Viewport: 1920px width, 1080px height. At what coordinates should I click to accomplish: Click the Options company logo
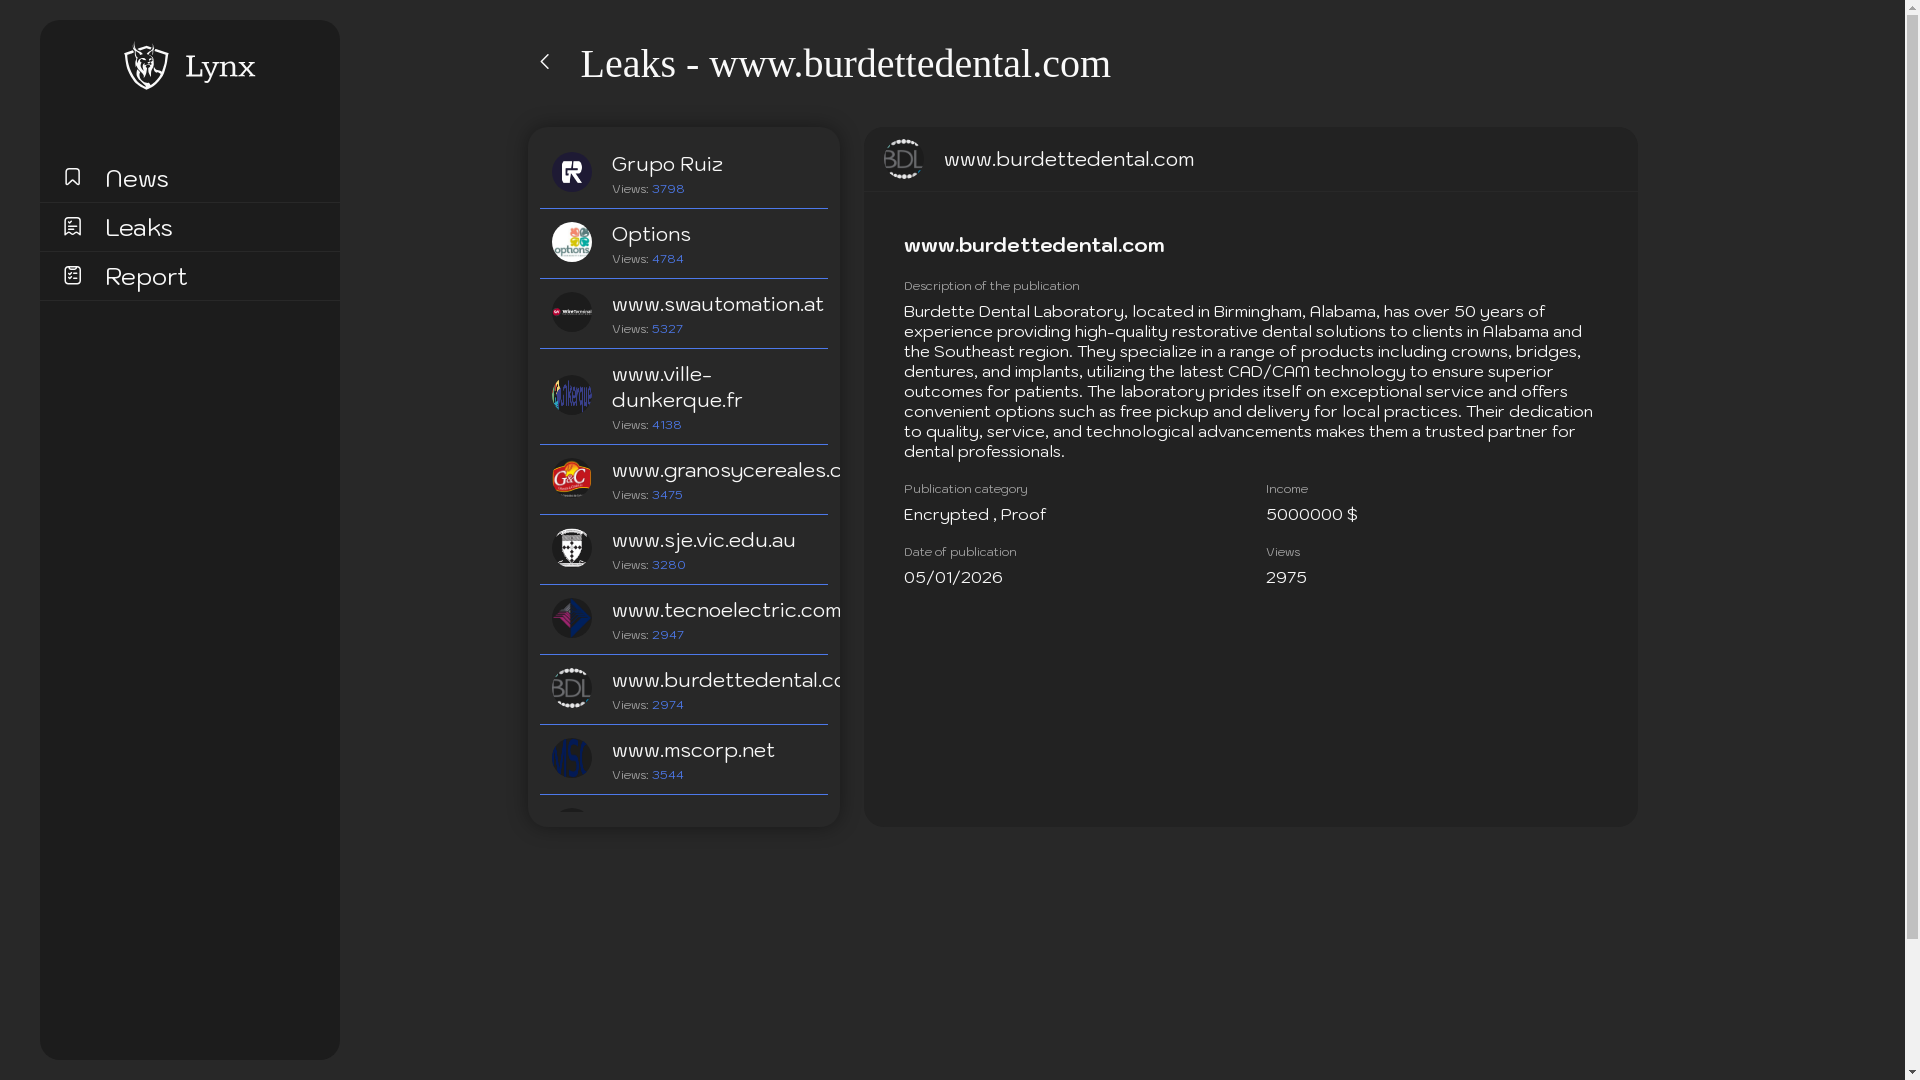(572, 242)
